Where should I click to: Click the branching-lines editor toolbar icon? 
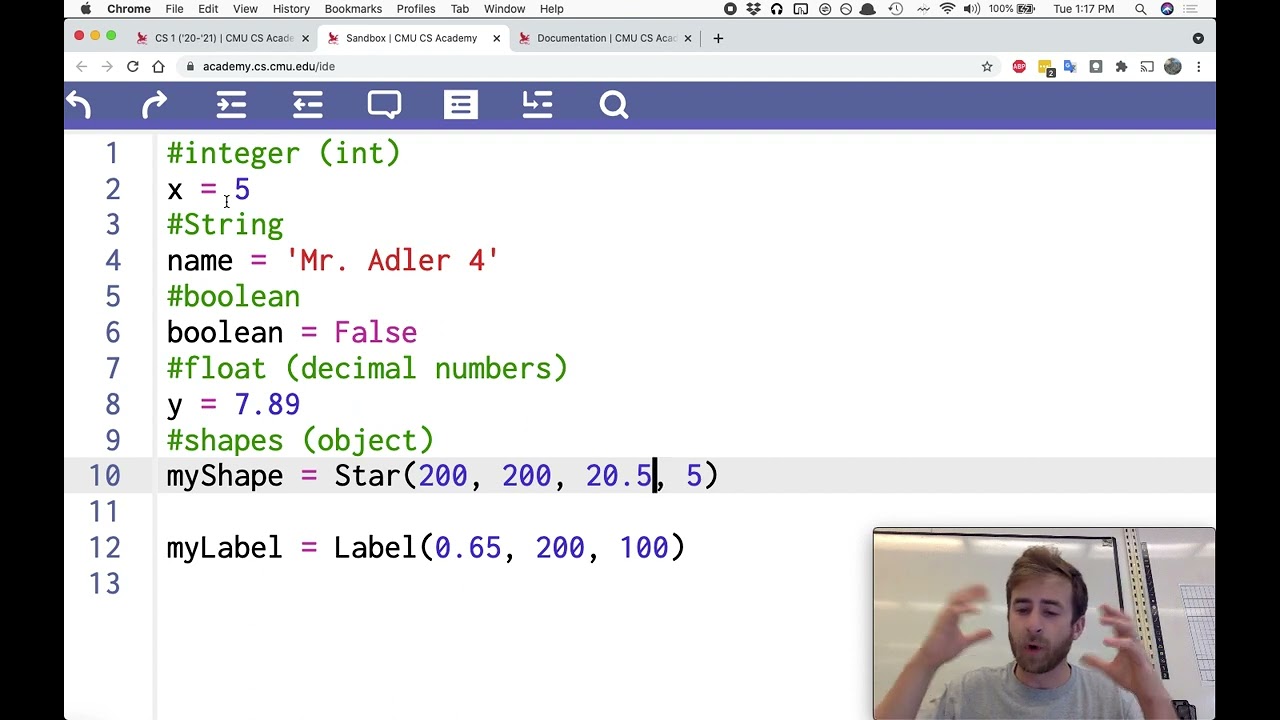pos(537,105)
